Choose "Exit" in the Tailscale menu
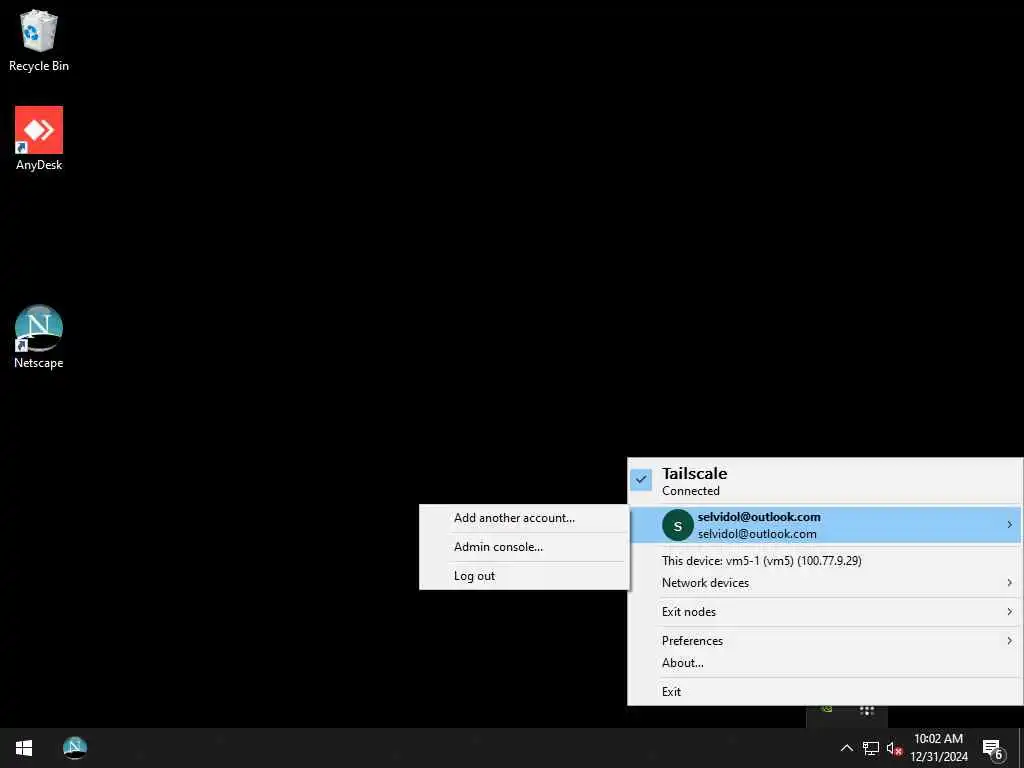This screenshot has height=768, width=1024. coord(825,692)
